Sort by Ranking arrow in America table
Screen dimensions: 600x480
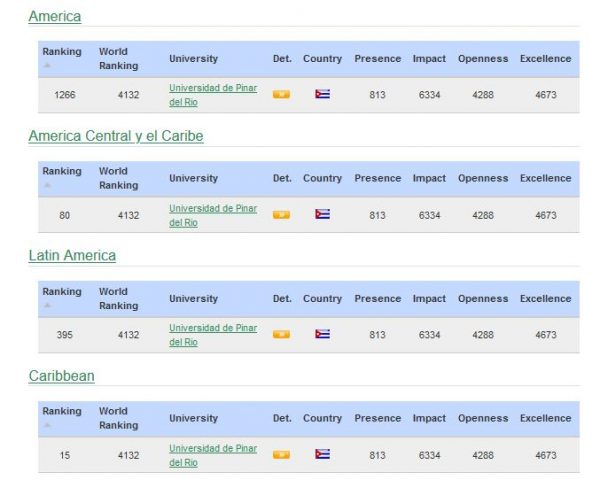47,66
